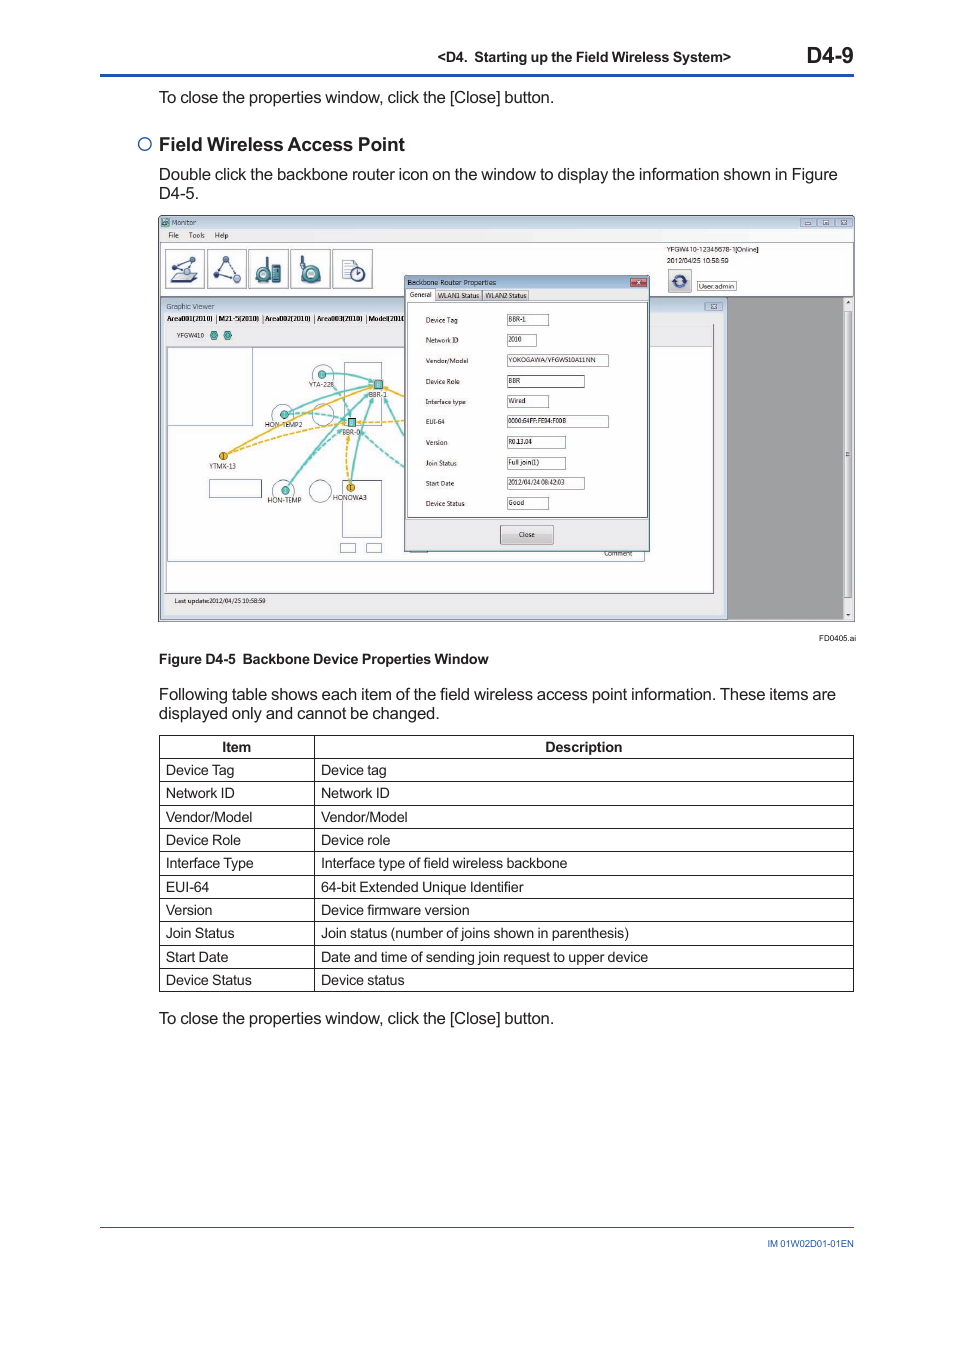Viewport: 954px width, 1350px height.
Task: Select the Area003(2010) tab
Action: [340, 319]
